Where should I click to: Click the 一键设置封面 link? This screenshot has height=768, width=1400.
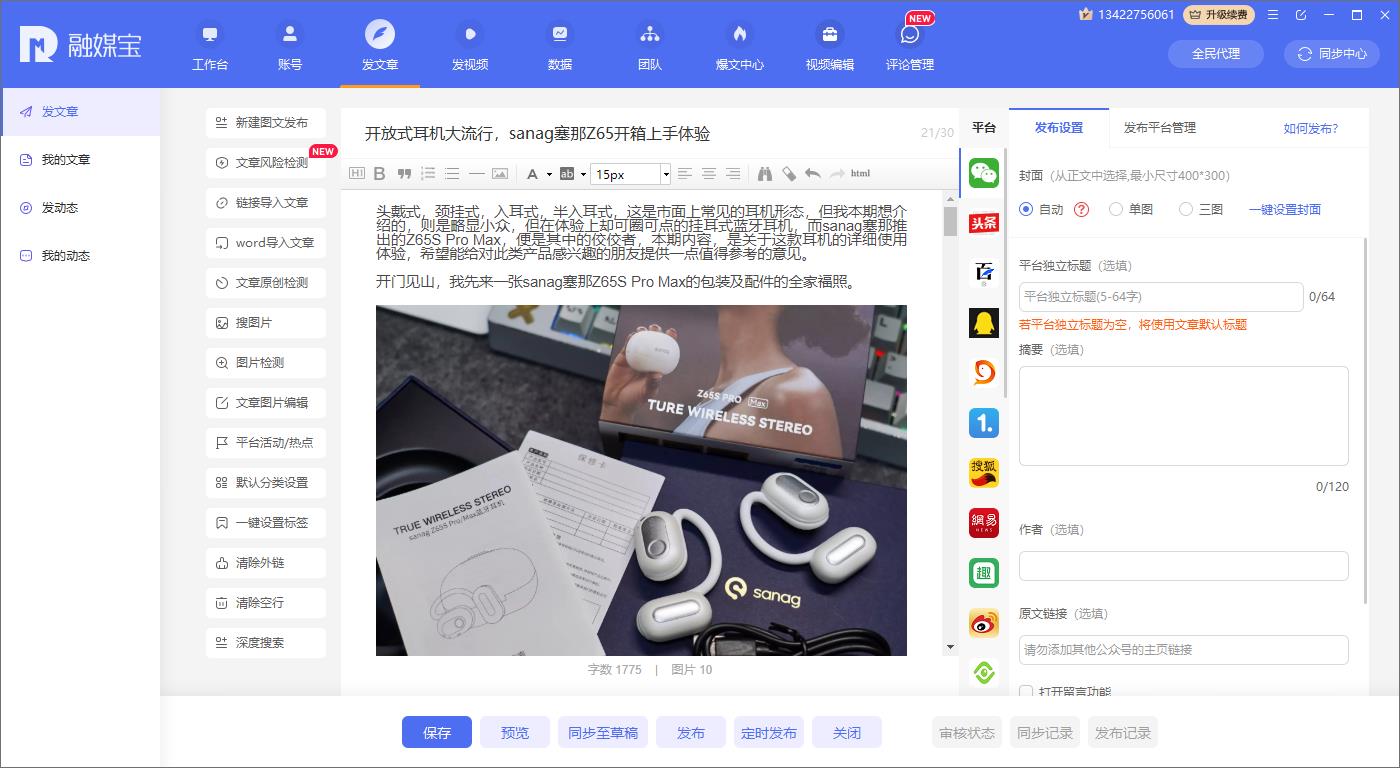click(1285, 210)
